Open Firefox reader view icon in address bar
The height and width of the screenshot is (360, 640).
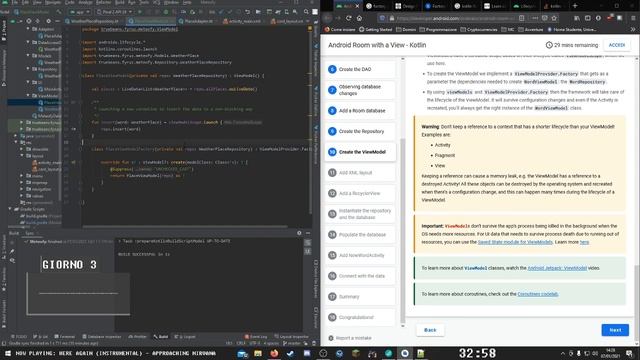(522, 18)
